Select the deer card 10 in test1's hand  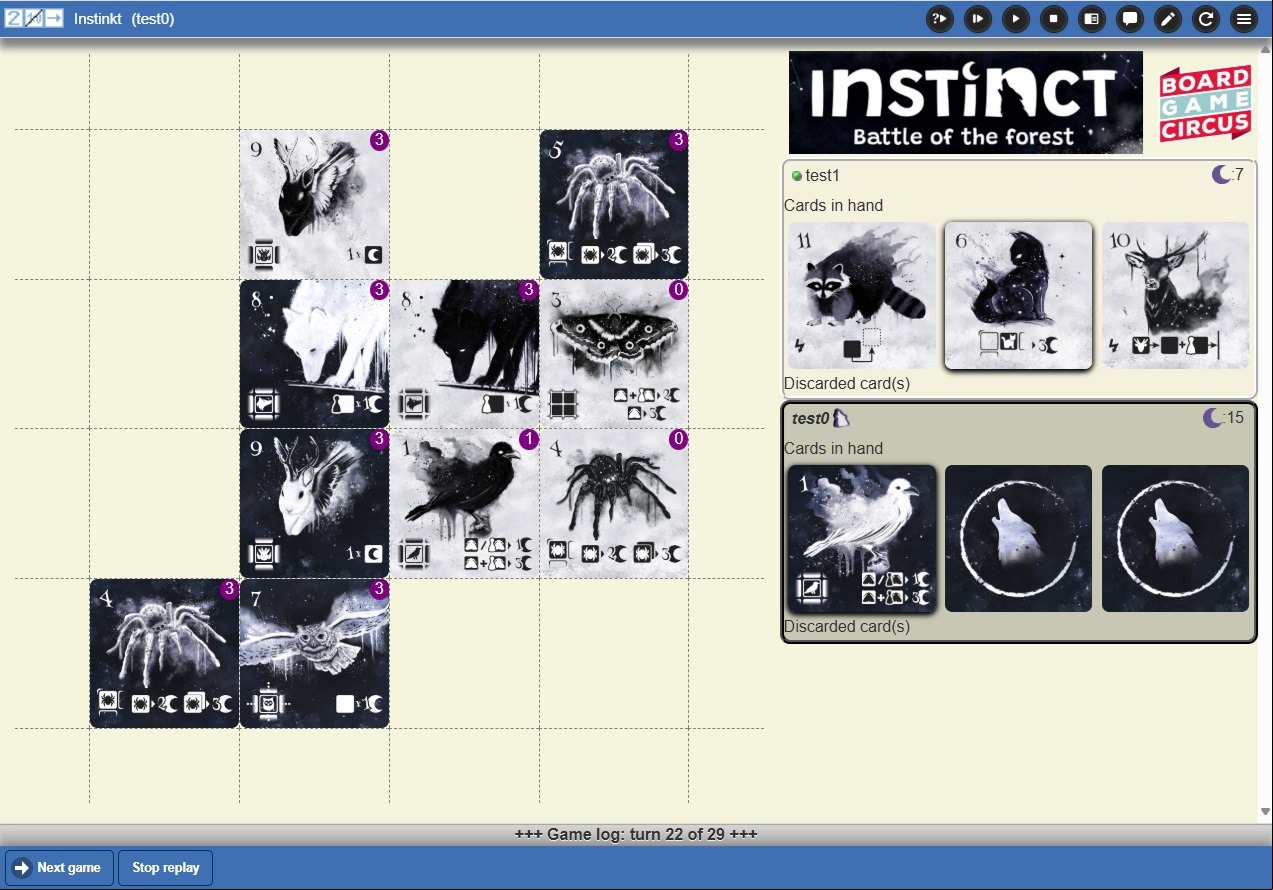pyautogui.click(x=1175, y=295)
